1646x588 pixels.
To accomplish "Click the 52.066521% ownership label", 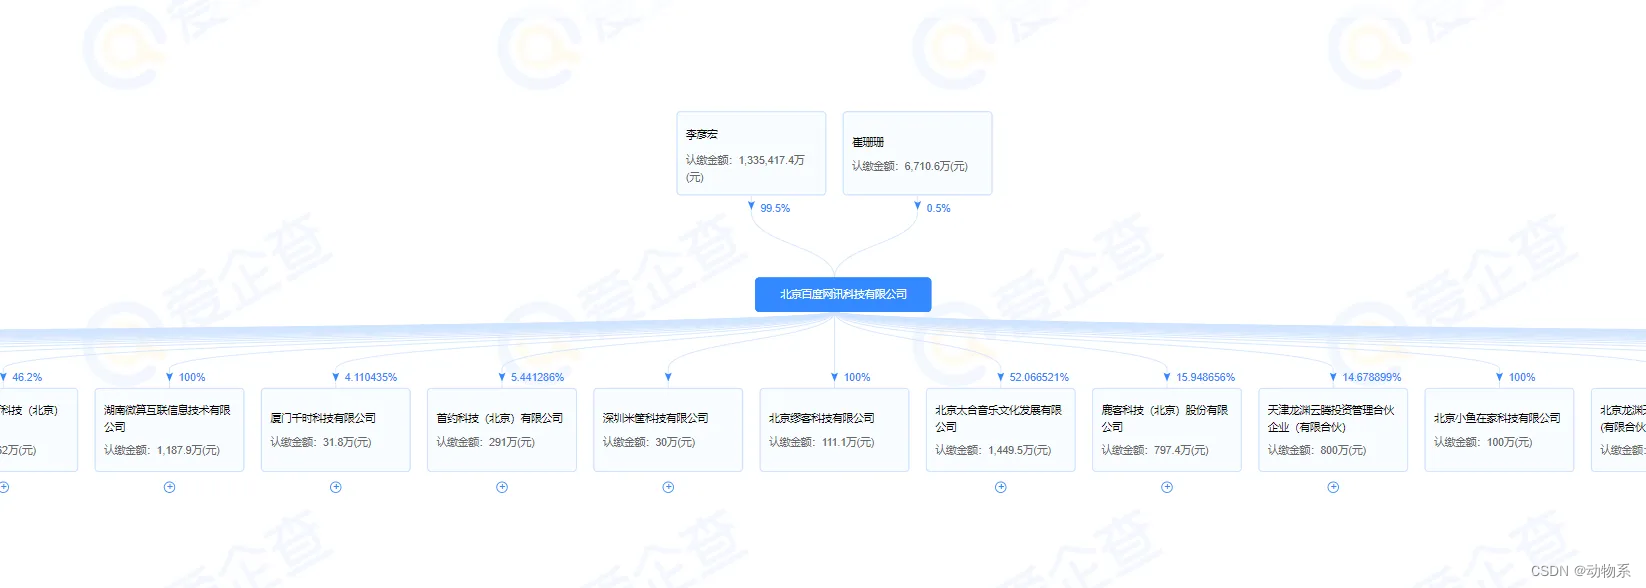I will pyautogui.click(x=1039, y=377).
